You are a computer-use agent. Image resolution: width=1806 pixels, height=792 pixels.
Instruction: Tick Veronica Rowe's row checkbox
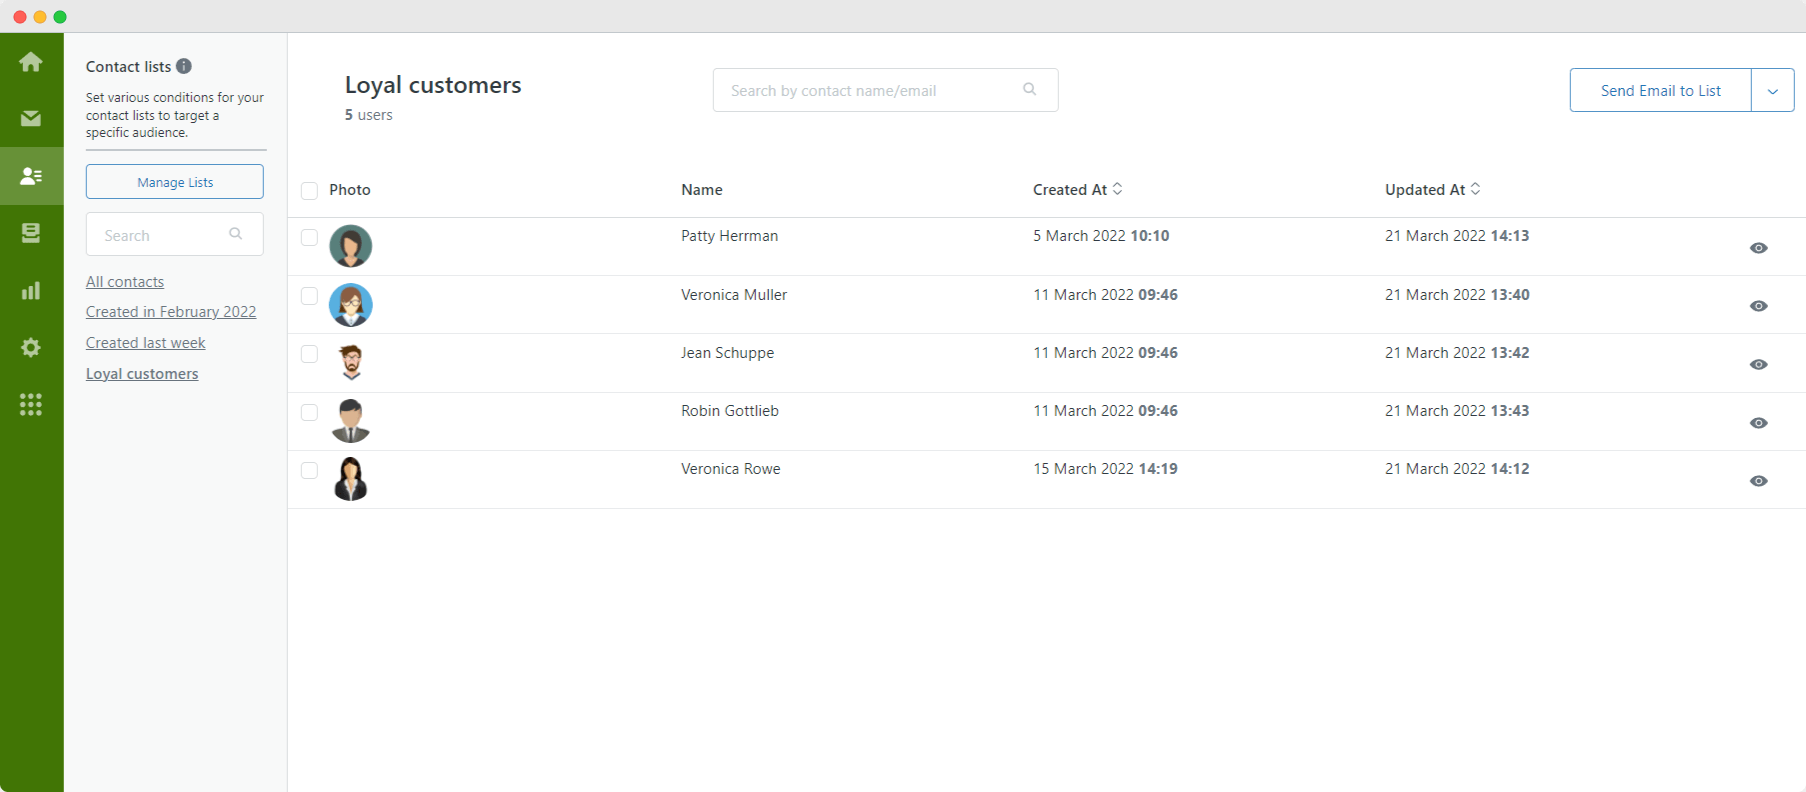[310, 470]
